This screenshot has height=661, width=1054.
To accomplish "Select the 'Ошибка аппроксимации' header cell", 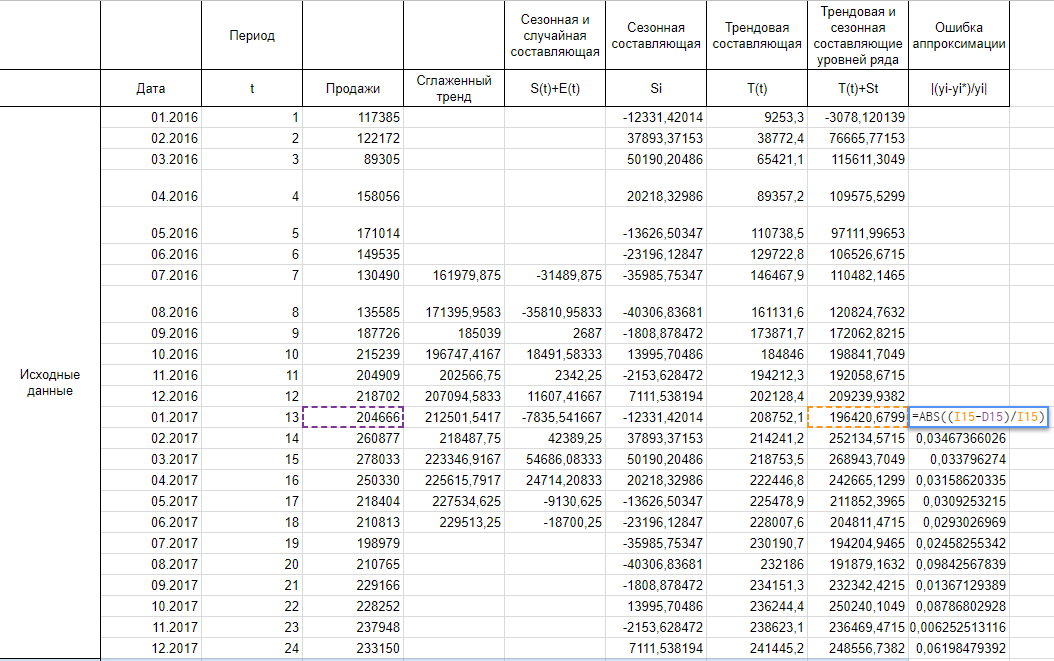I will pos(958,35).
